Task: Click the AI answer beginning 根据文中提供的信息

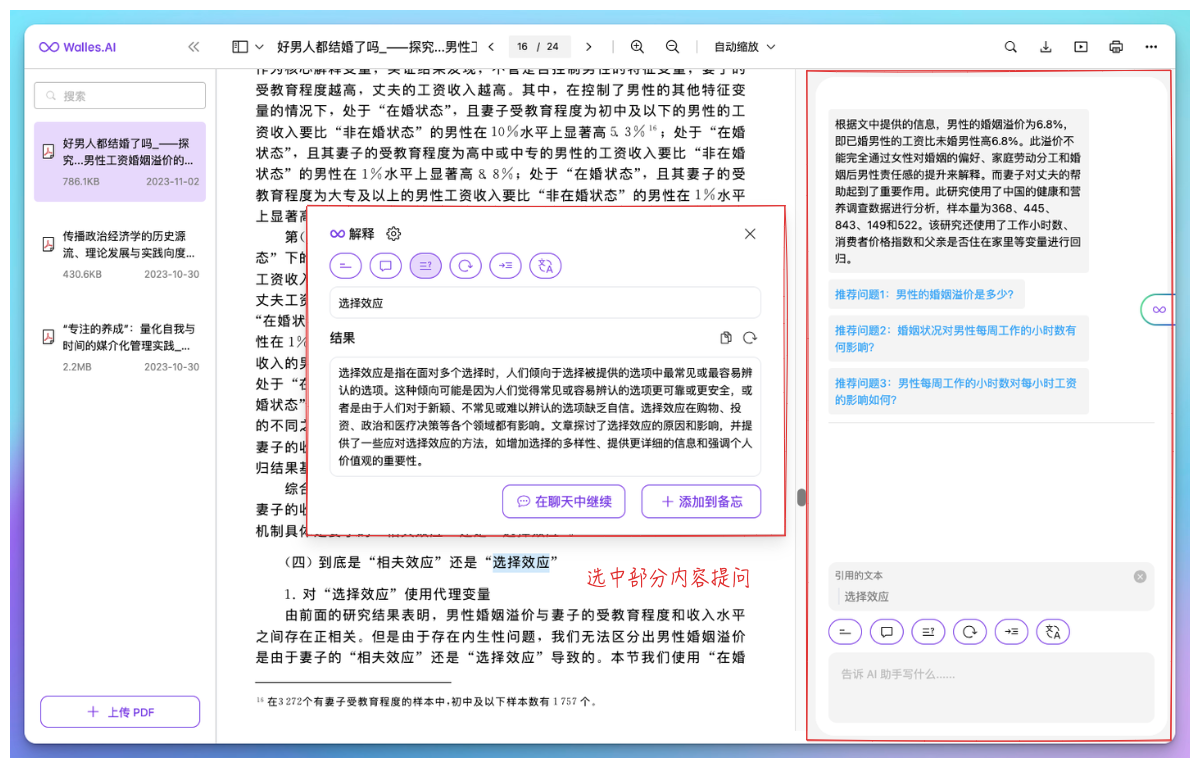Action: 958,191
